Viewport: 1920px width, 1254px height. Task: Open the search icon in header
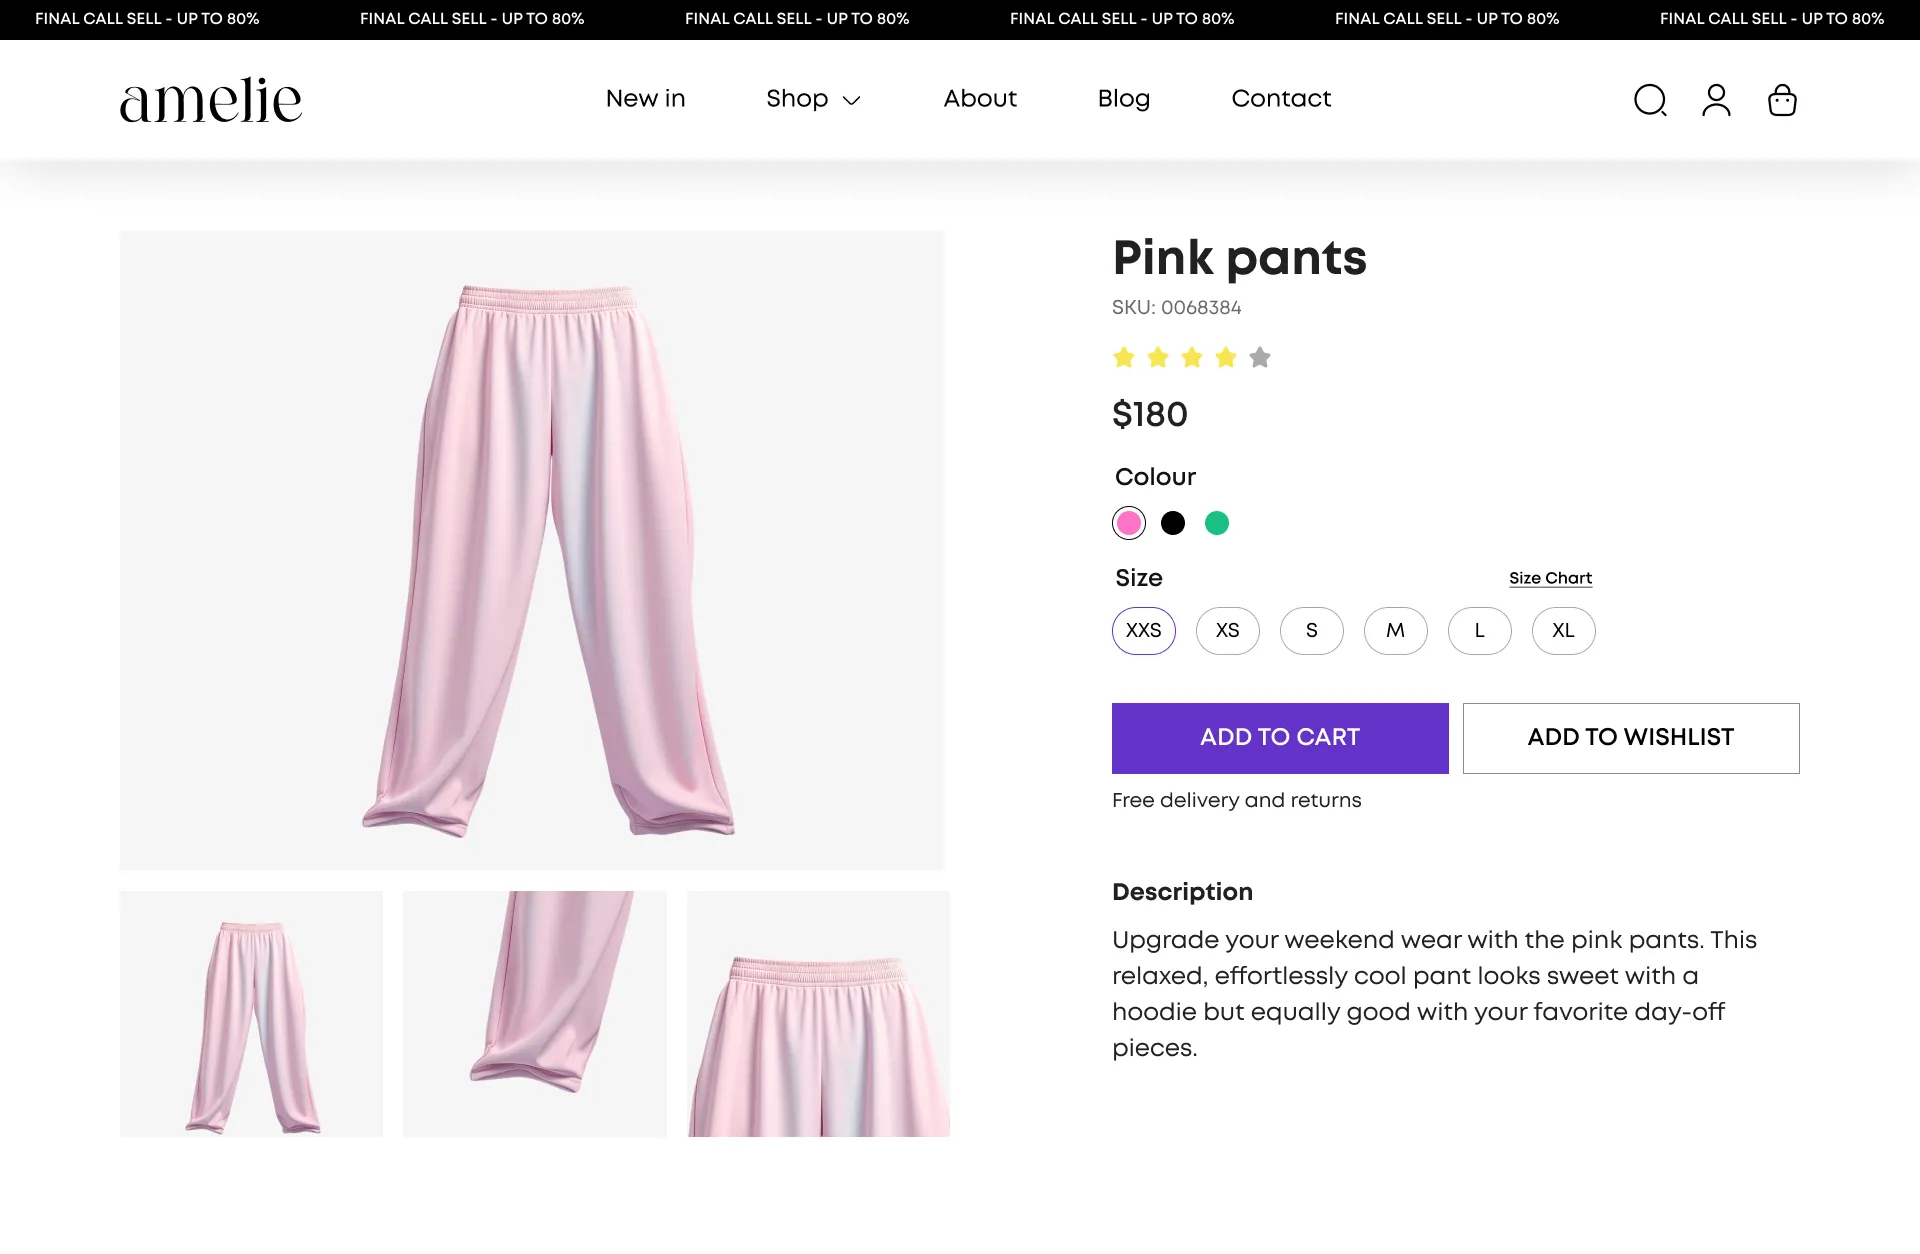[x=1650, y=100]
